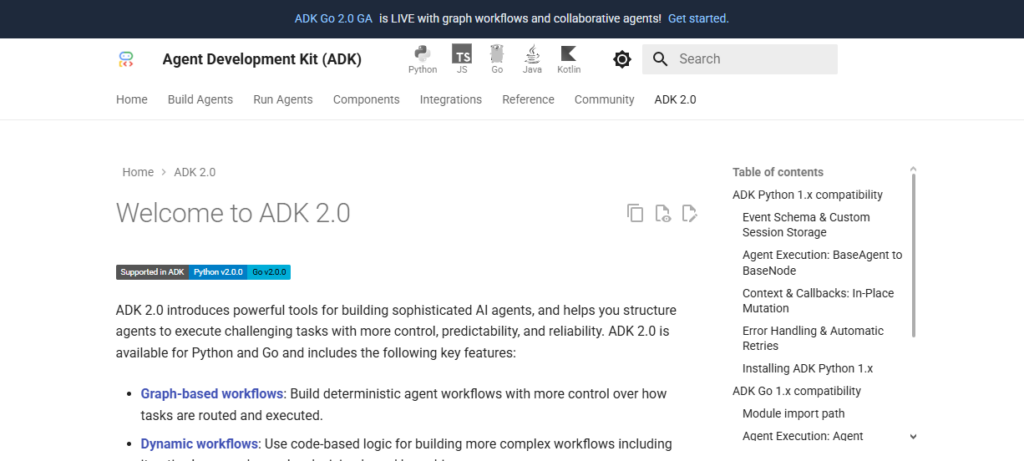1024x461 pixels.
Task: Click the Search input field
Action: point(739,59)
